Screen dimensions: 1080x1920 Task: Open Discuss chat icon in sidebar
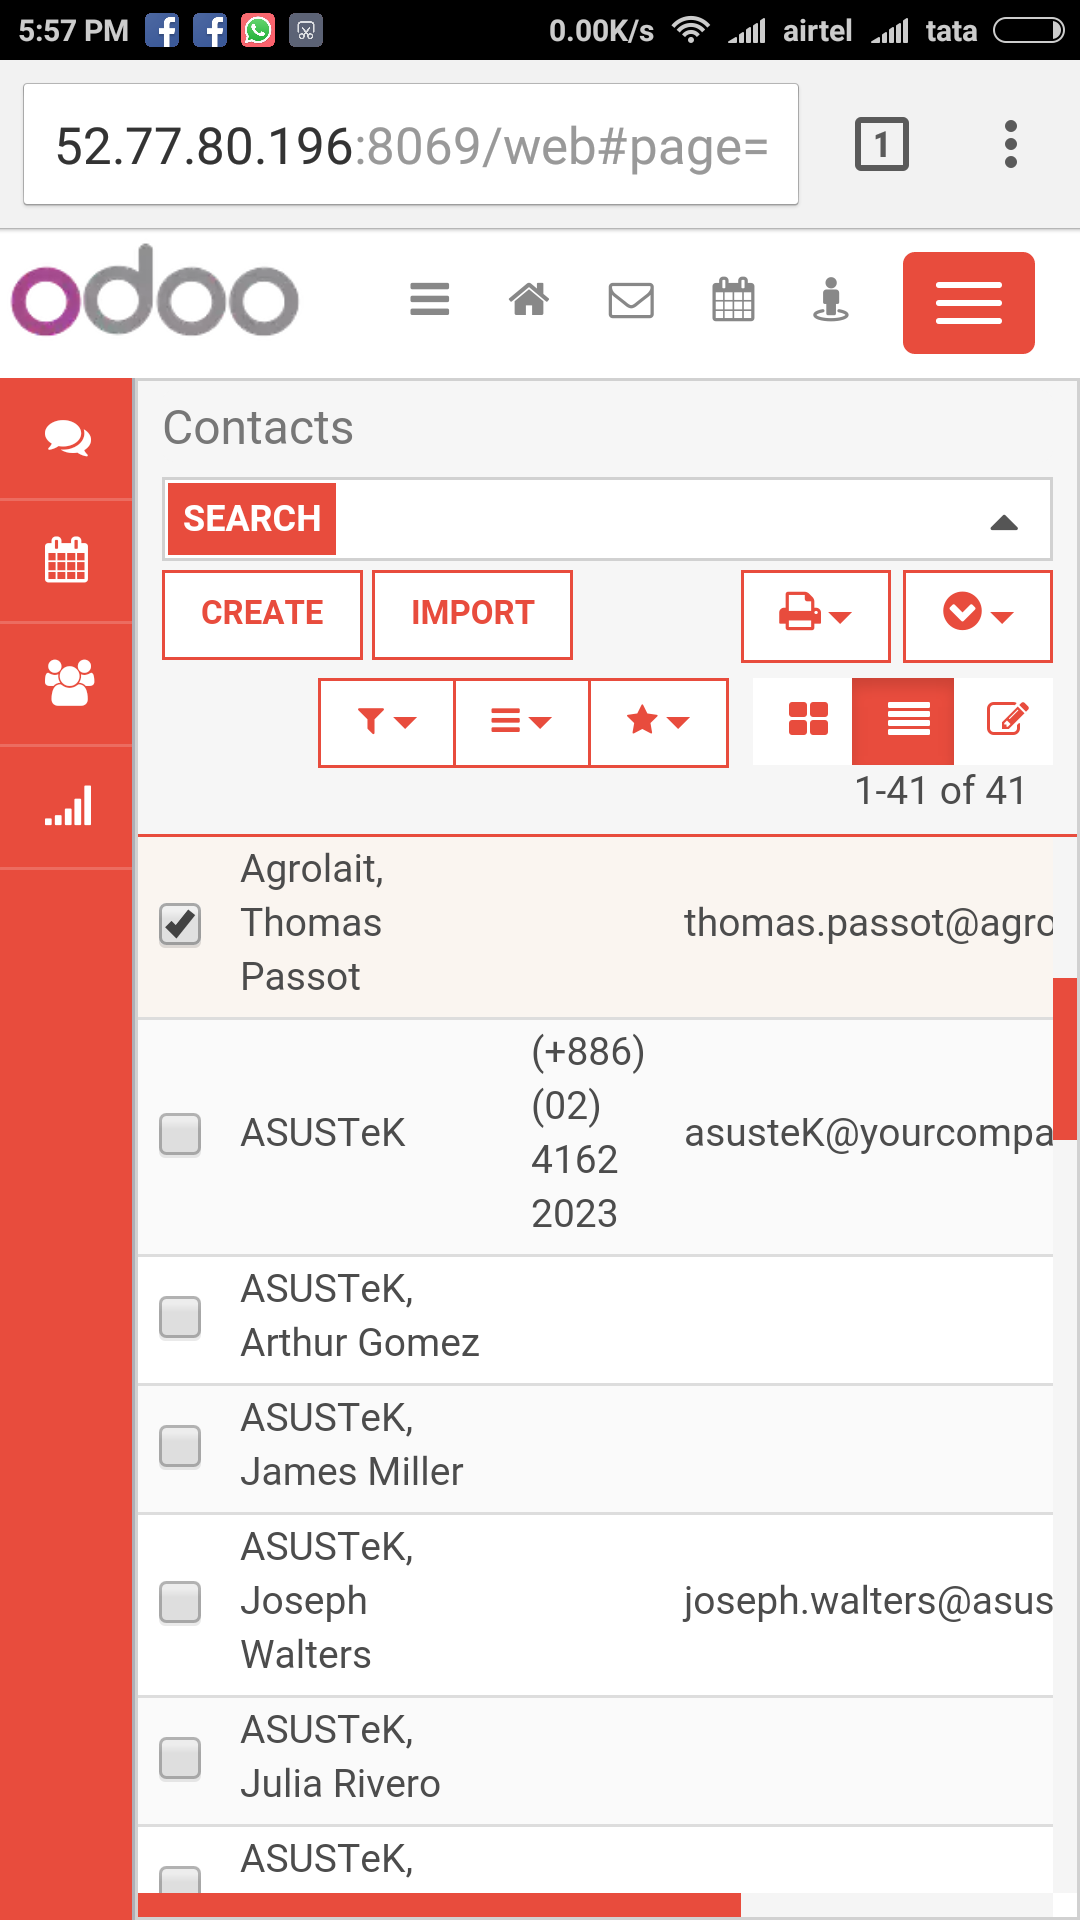67,438
